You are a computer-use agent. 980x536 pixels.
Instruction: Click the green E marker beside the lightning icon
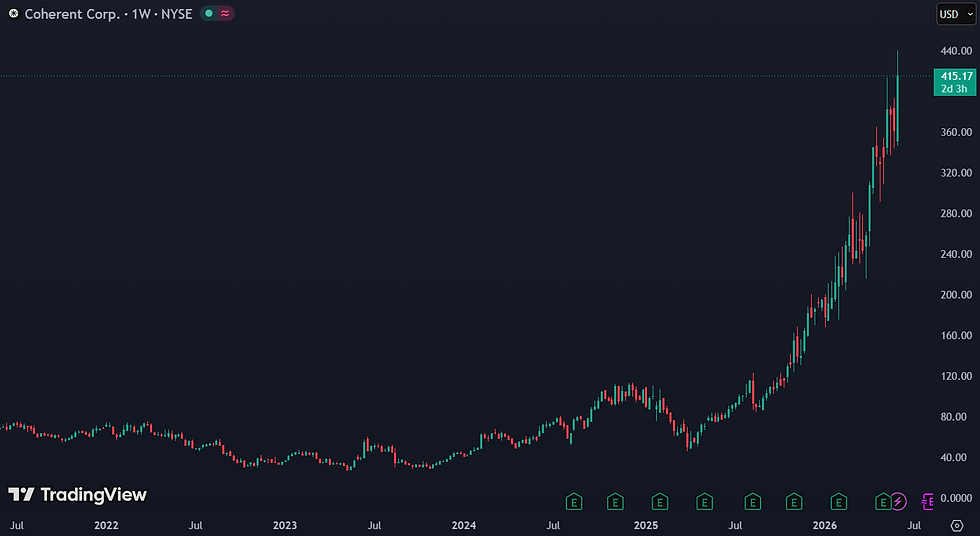882,502
